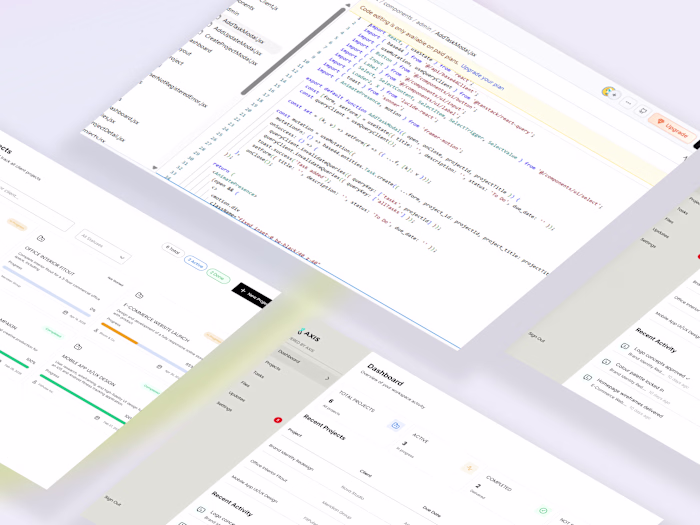Click folder icon on Office Interior Fitout card
Screen dimensions: 700x525
tap(41, 238)
